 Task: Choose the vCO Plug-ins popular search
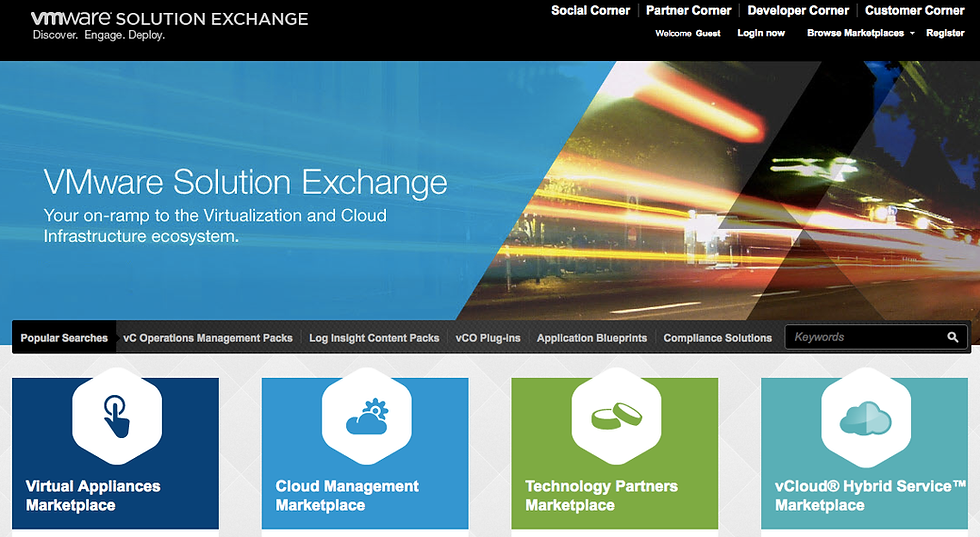click(x=488, y=338)
